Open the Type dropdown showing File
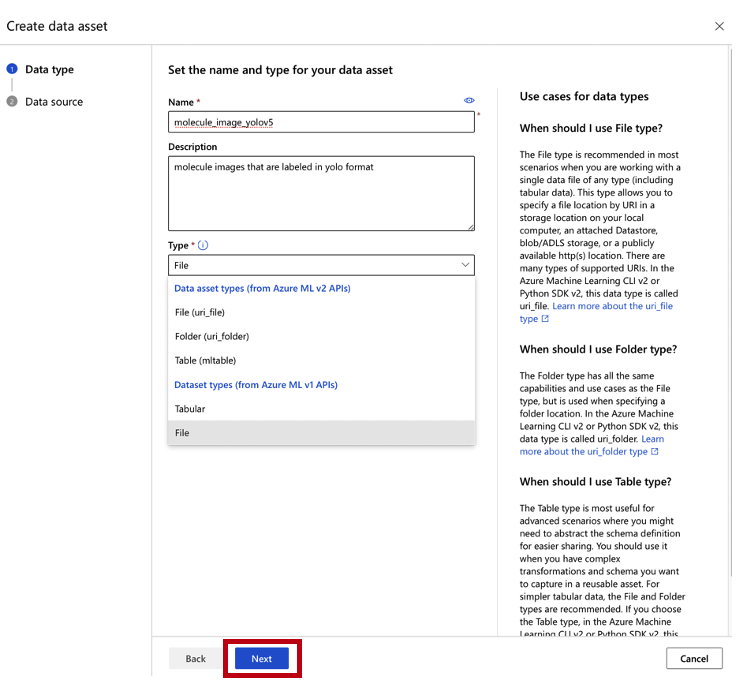Image resolution: width=747 pixels, height=695 pixels. point(322,265)
